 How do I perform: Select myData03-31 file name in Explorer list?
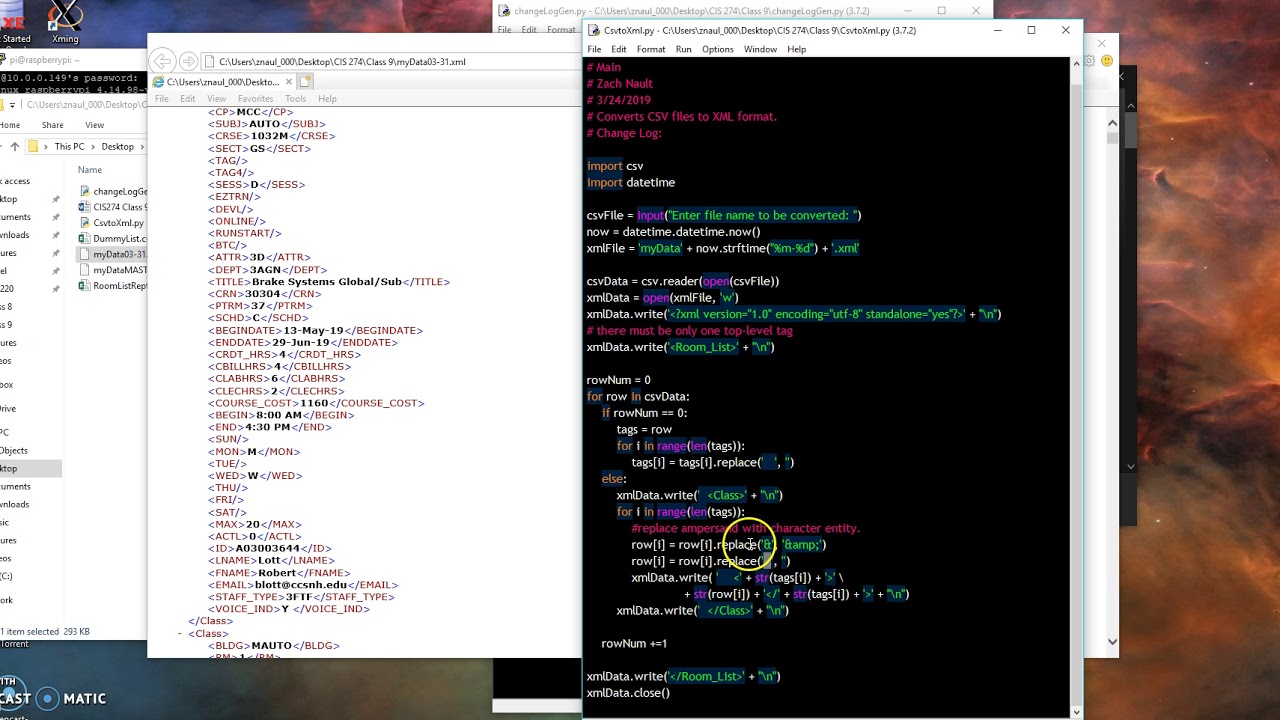click(120, 254)
